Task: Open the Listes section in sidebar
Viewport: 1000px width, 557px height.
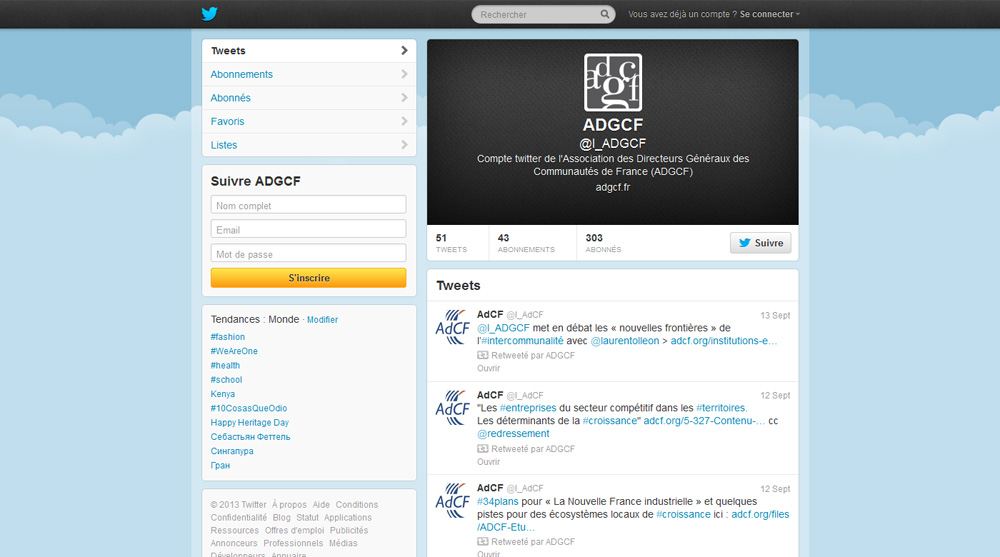Action: coord(308,145)
